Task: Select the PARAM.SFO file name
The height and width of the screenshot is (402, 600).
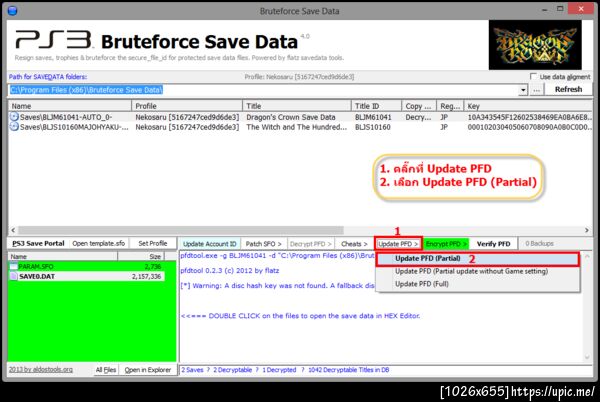Action: [36, 267]
